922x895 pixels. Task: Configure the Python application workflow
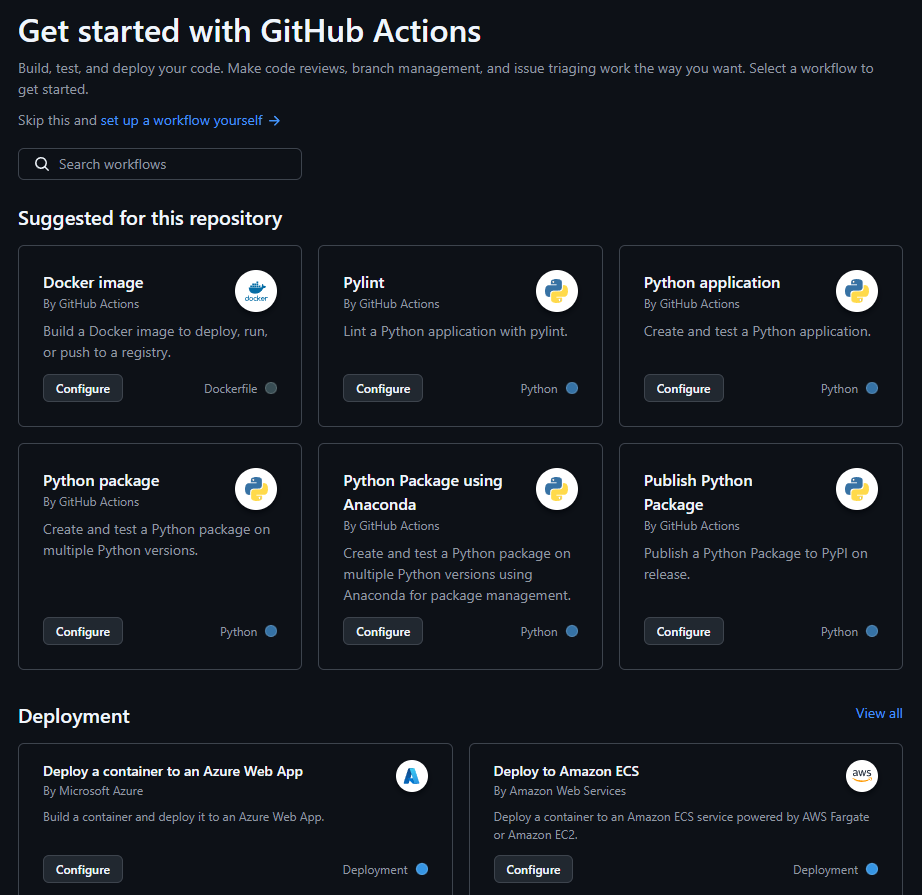pos(683,388)
